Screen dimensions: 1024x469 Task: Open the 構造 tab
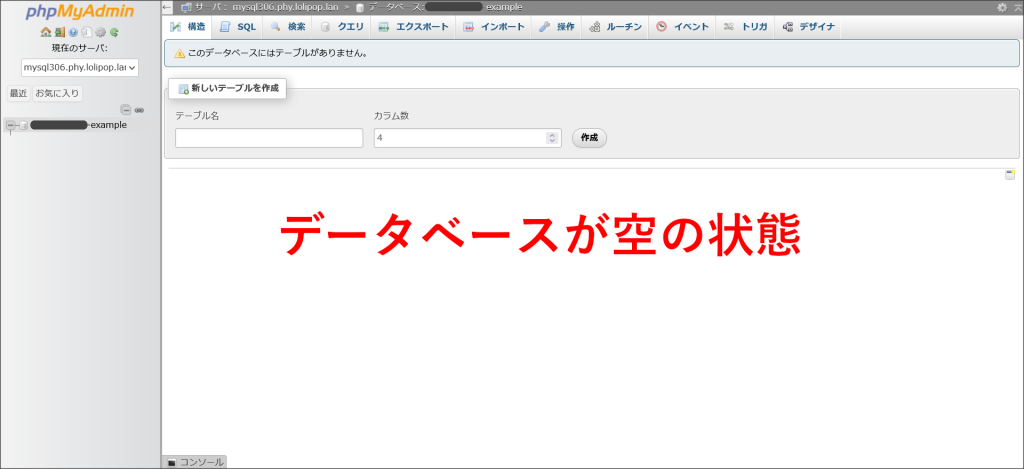188,27
